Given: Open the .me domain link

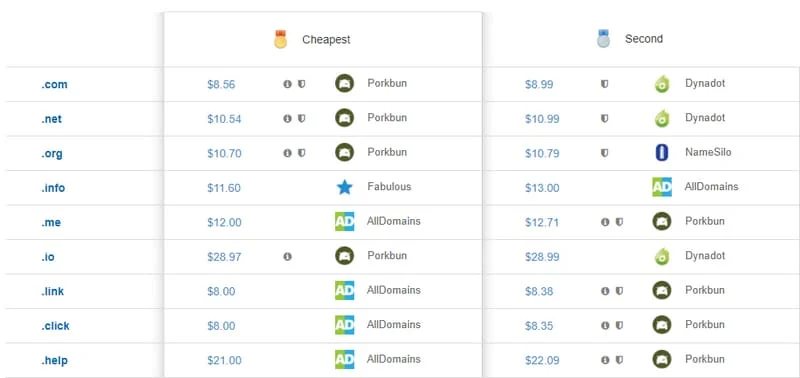Looking at the screenshot, I should (x=51, y=222).
